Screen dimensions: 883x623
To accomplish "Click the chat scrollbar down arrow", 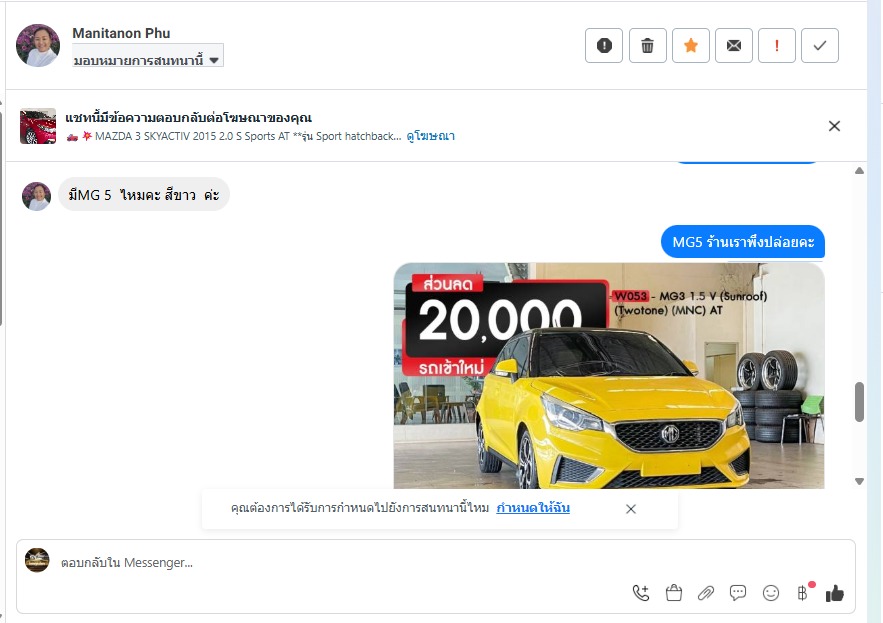I will [859, 481].
